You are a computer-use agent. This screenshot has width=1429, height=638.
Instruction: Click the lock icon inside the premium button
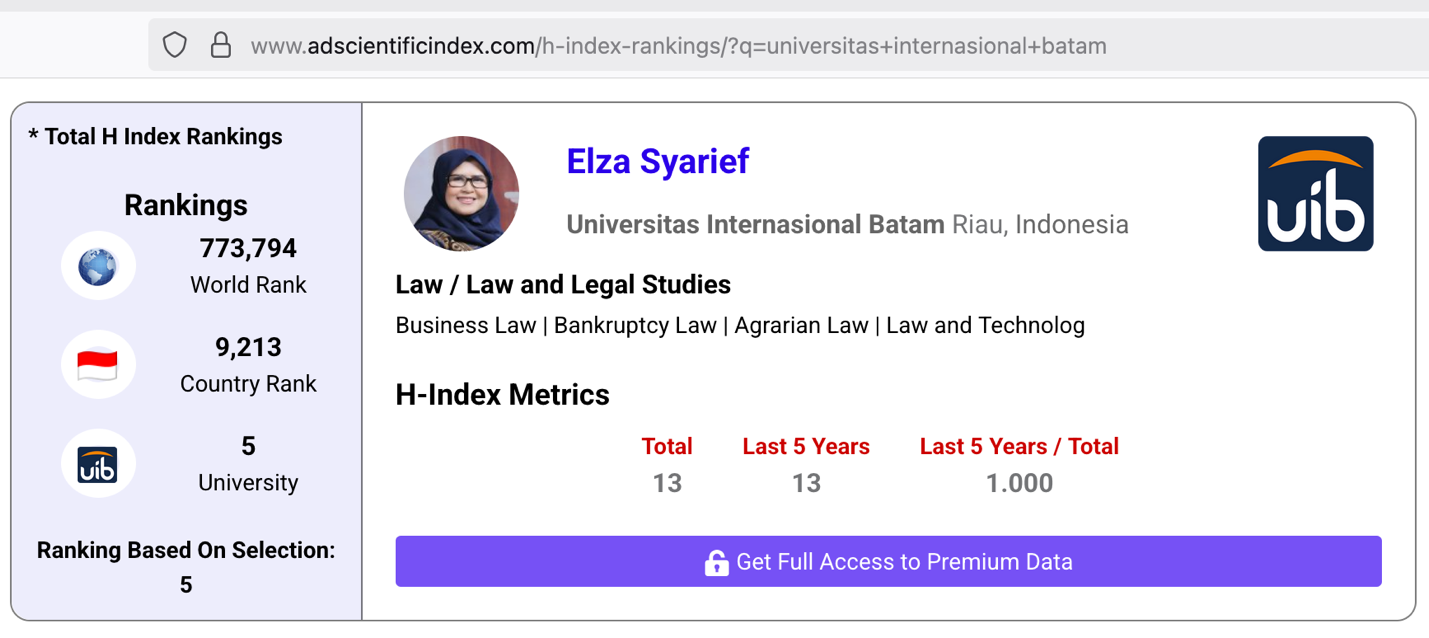tap(716, 562)
